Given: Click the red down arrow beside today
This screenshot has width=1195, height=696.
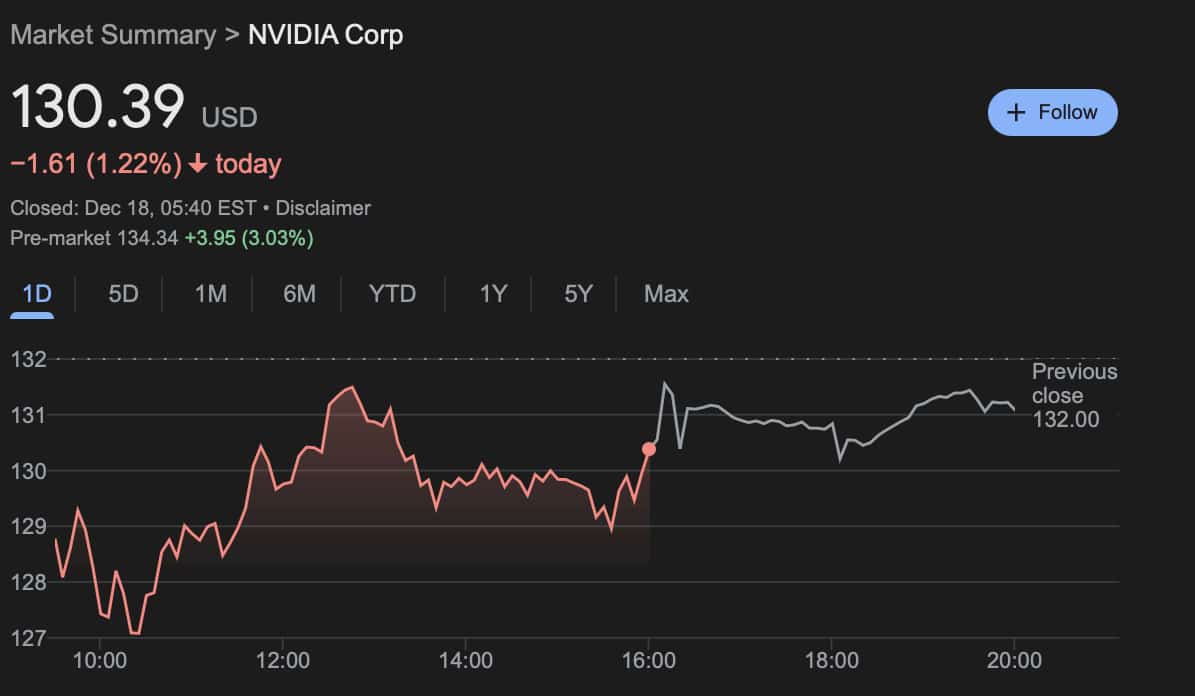Looking at the screenshot, I should (197, 164).
